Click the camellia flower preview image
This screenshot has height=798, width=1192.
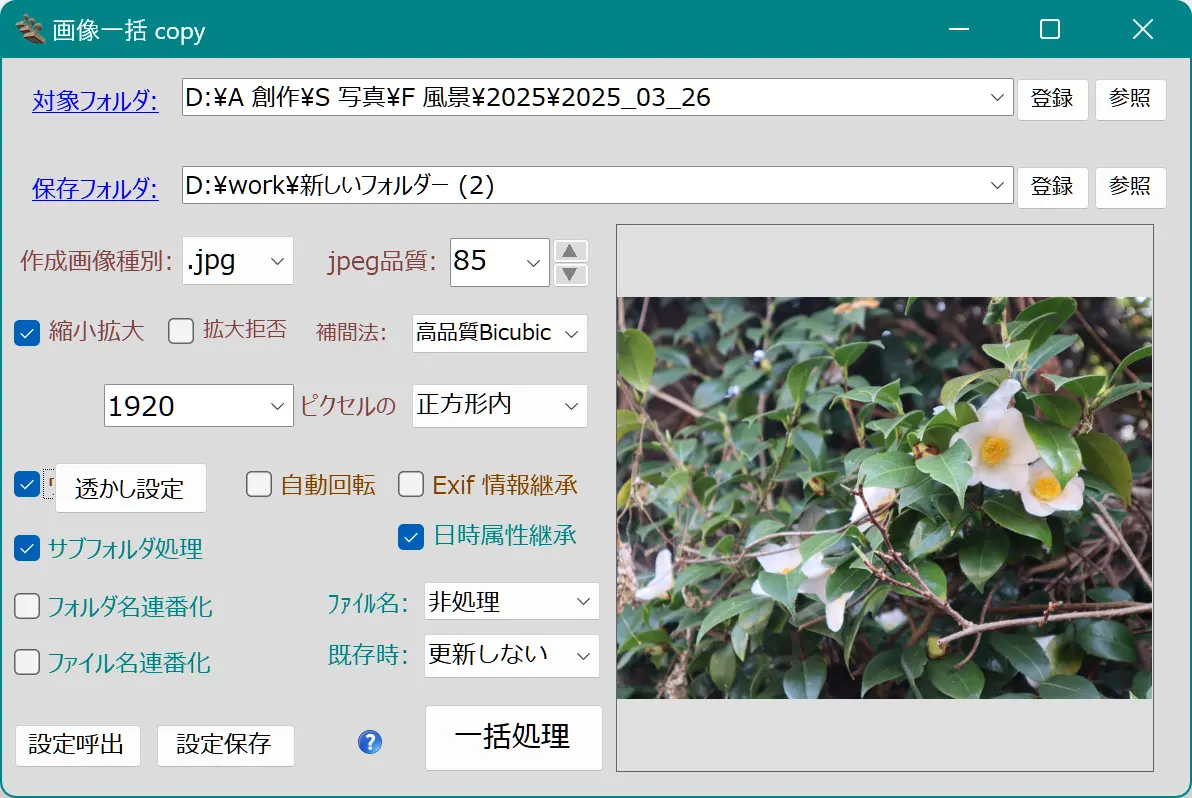[884, 498]
